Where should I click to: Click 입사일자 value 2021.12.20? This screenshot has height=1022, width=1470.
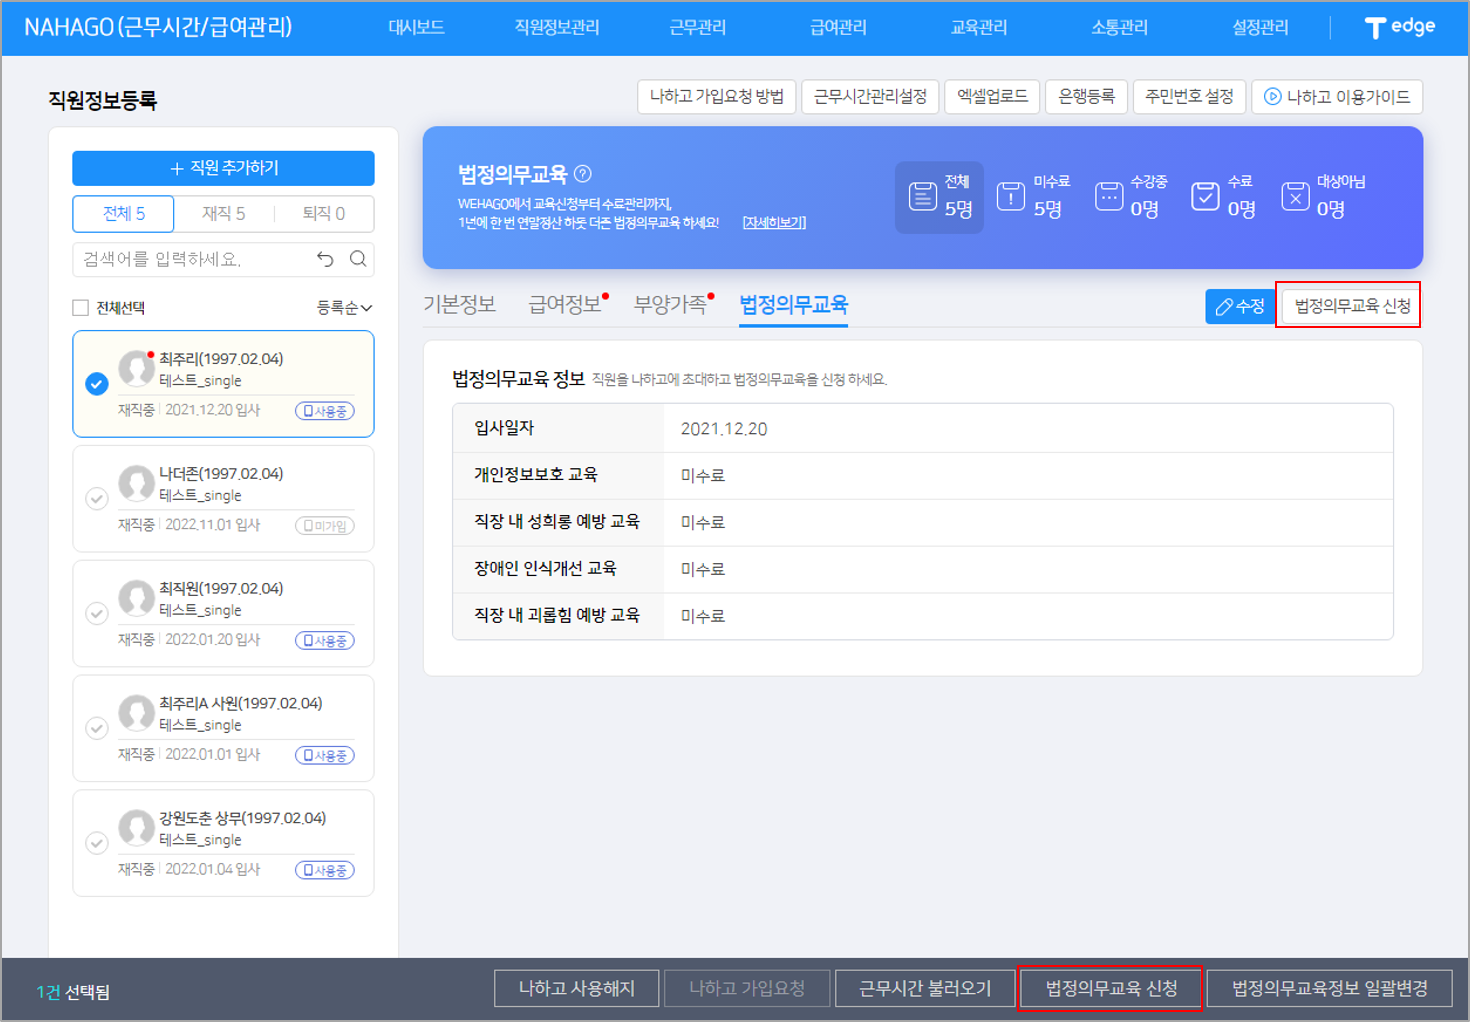pos(724,429)
